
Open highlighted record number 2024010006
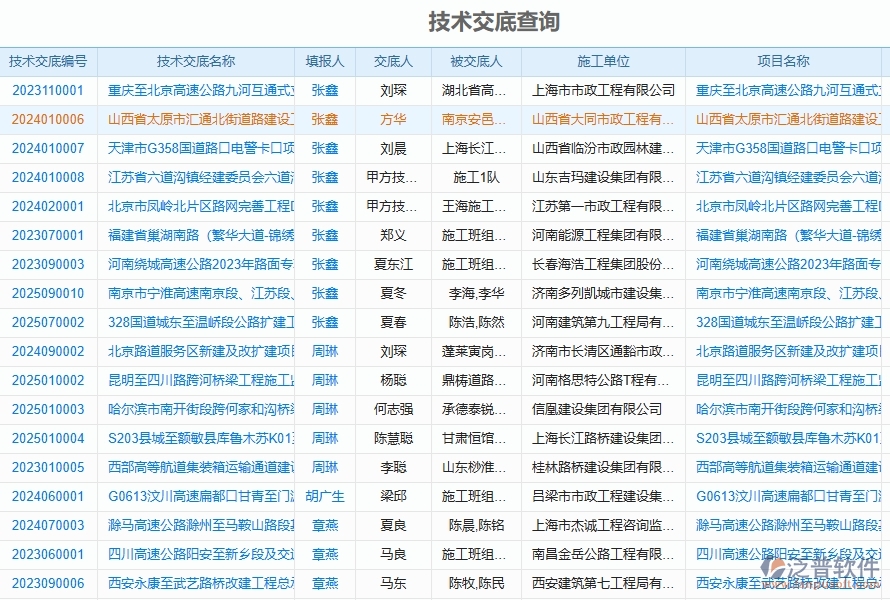point(49,118)
